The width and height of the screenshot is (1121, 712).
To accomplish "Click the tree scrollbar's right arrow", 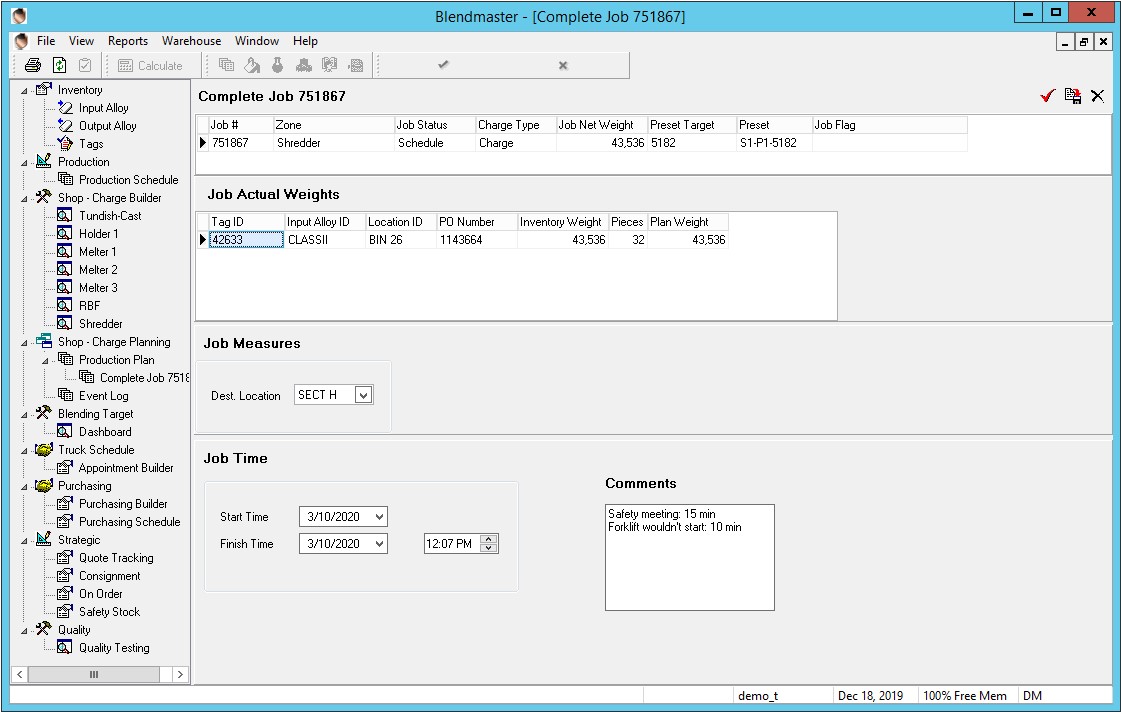I will (180, 674).
